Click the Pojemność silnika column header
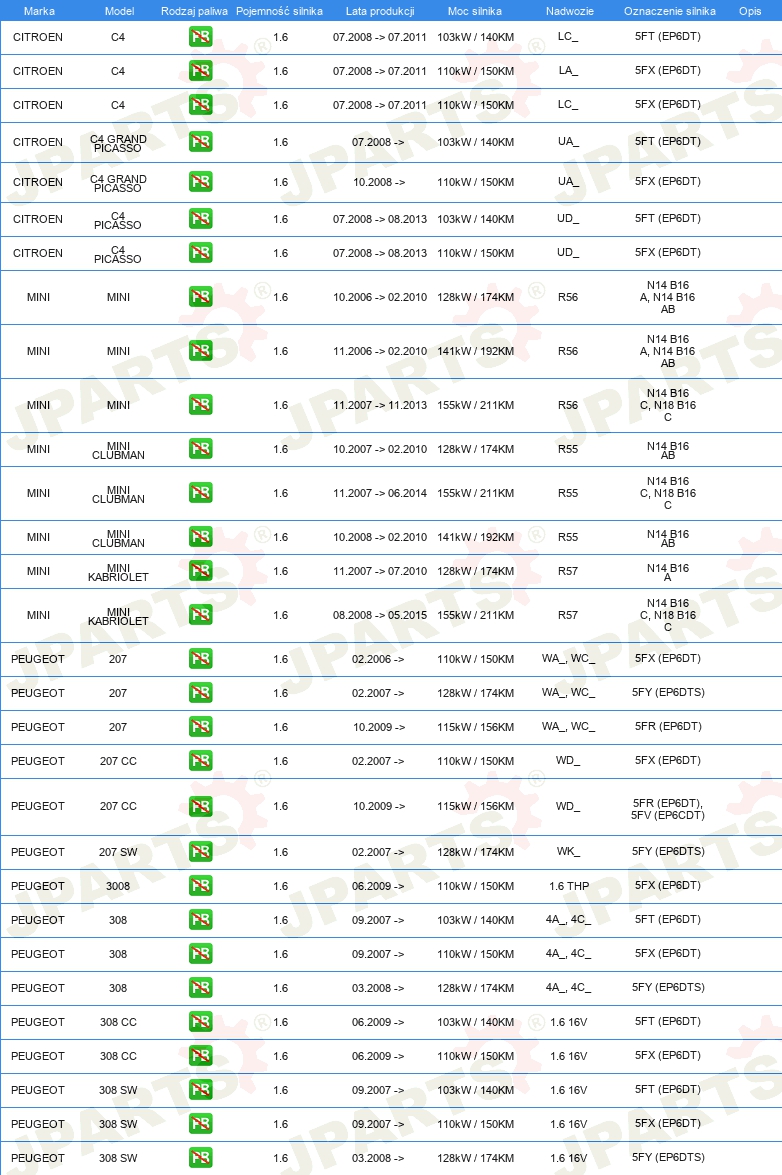Image resolution: width=782 pixels, height=1175 pixels. tap(279, 11)
